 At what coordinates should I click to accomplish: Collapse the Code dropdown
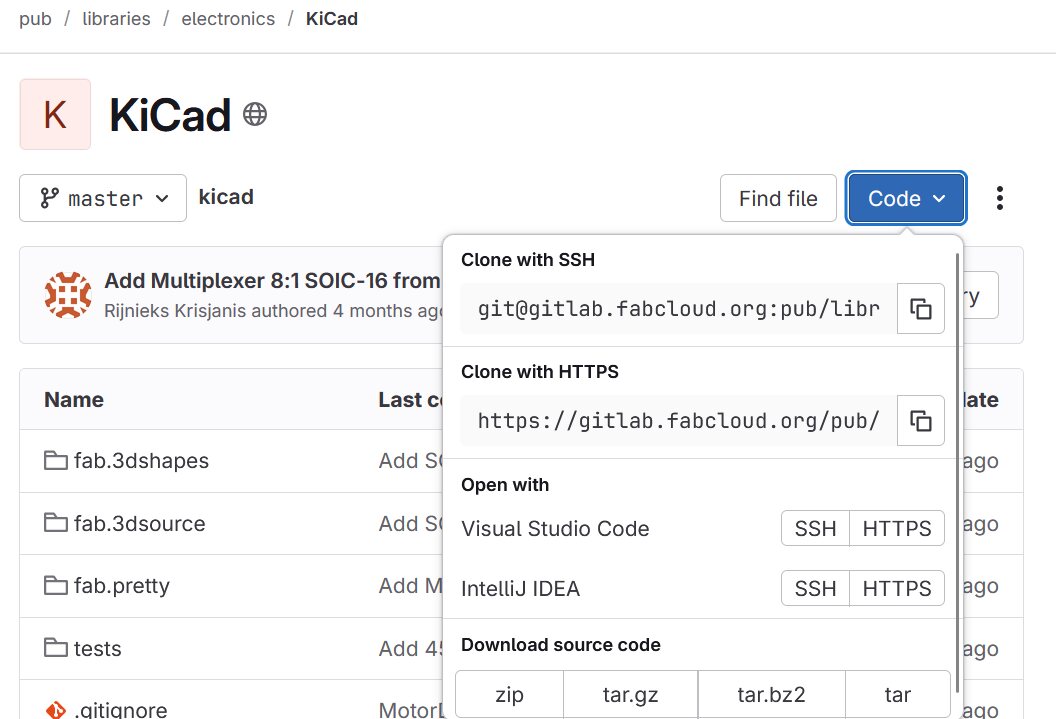click(x=905, y=197)
